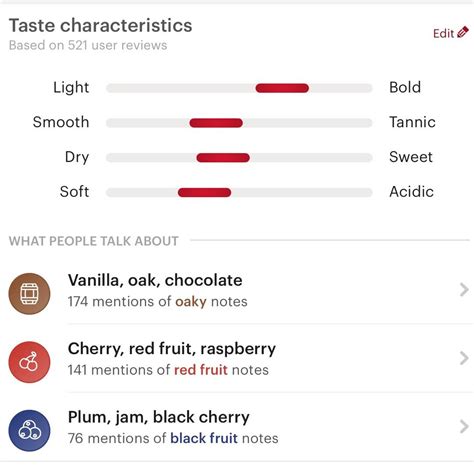
Task: Open Cherry, red fruit, raspberry notes
Action: [x=237, y=359]
